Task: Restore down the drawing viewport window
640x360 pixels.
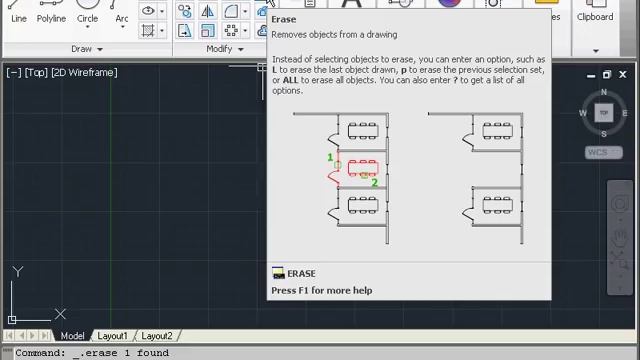Action: pyautogui.click(x=607, y=75)
